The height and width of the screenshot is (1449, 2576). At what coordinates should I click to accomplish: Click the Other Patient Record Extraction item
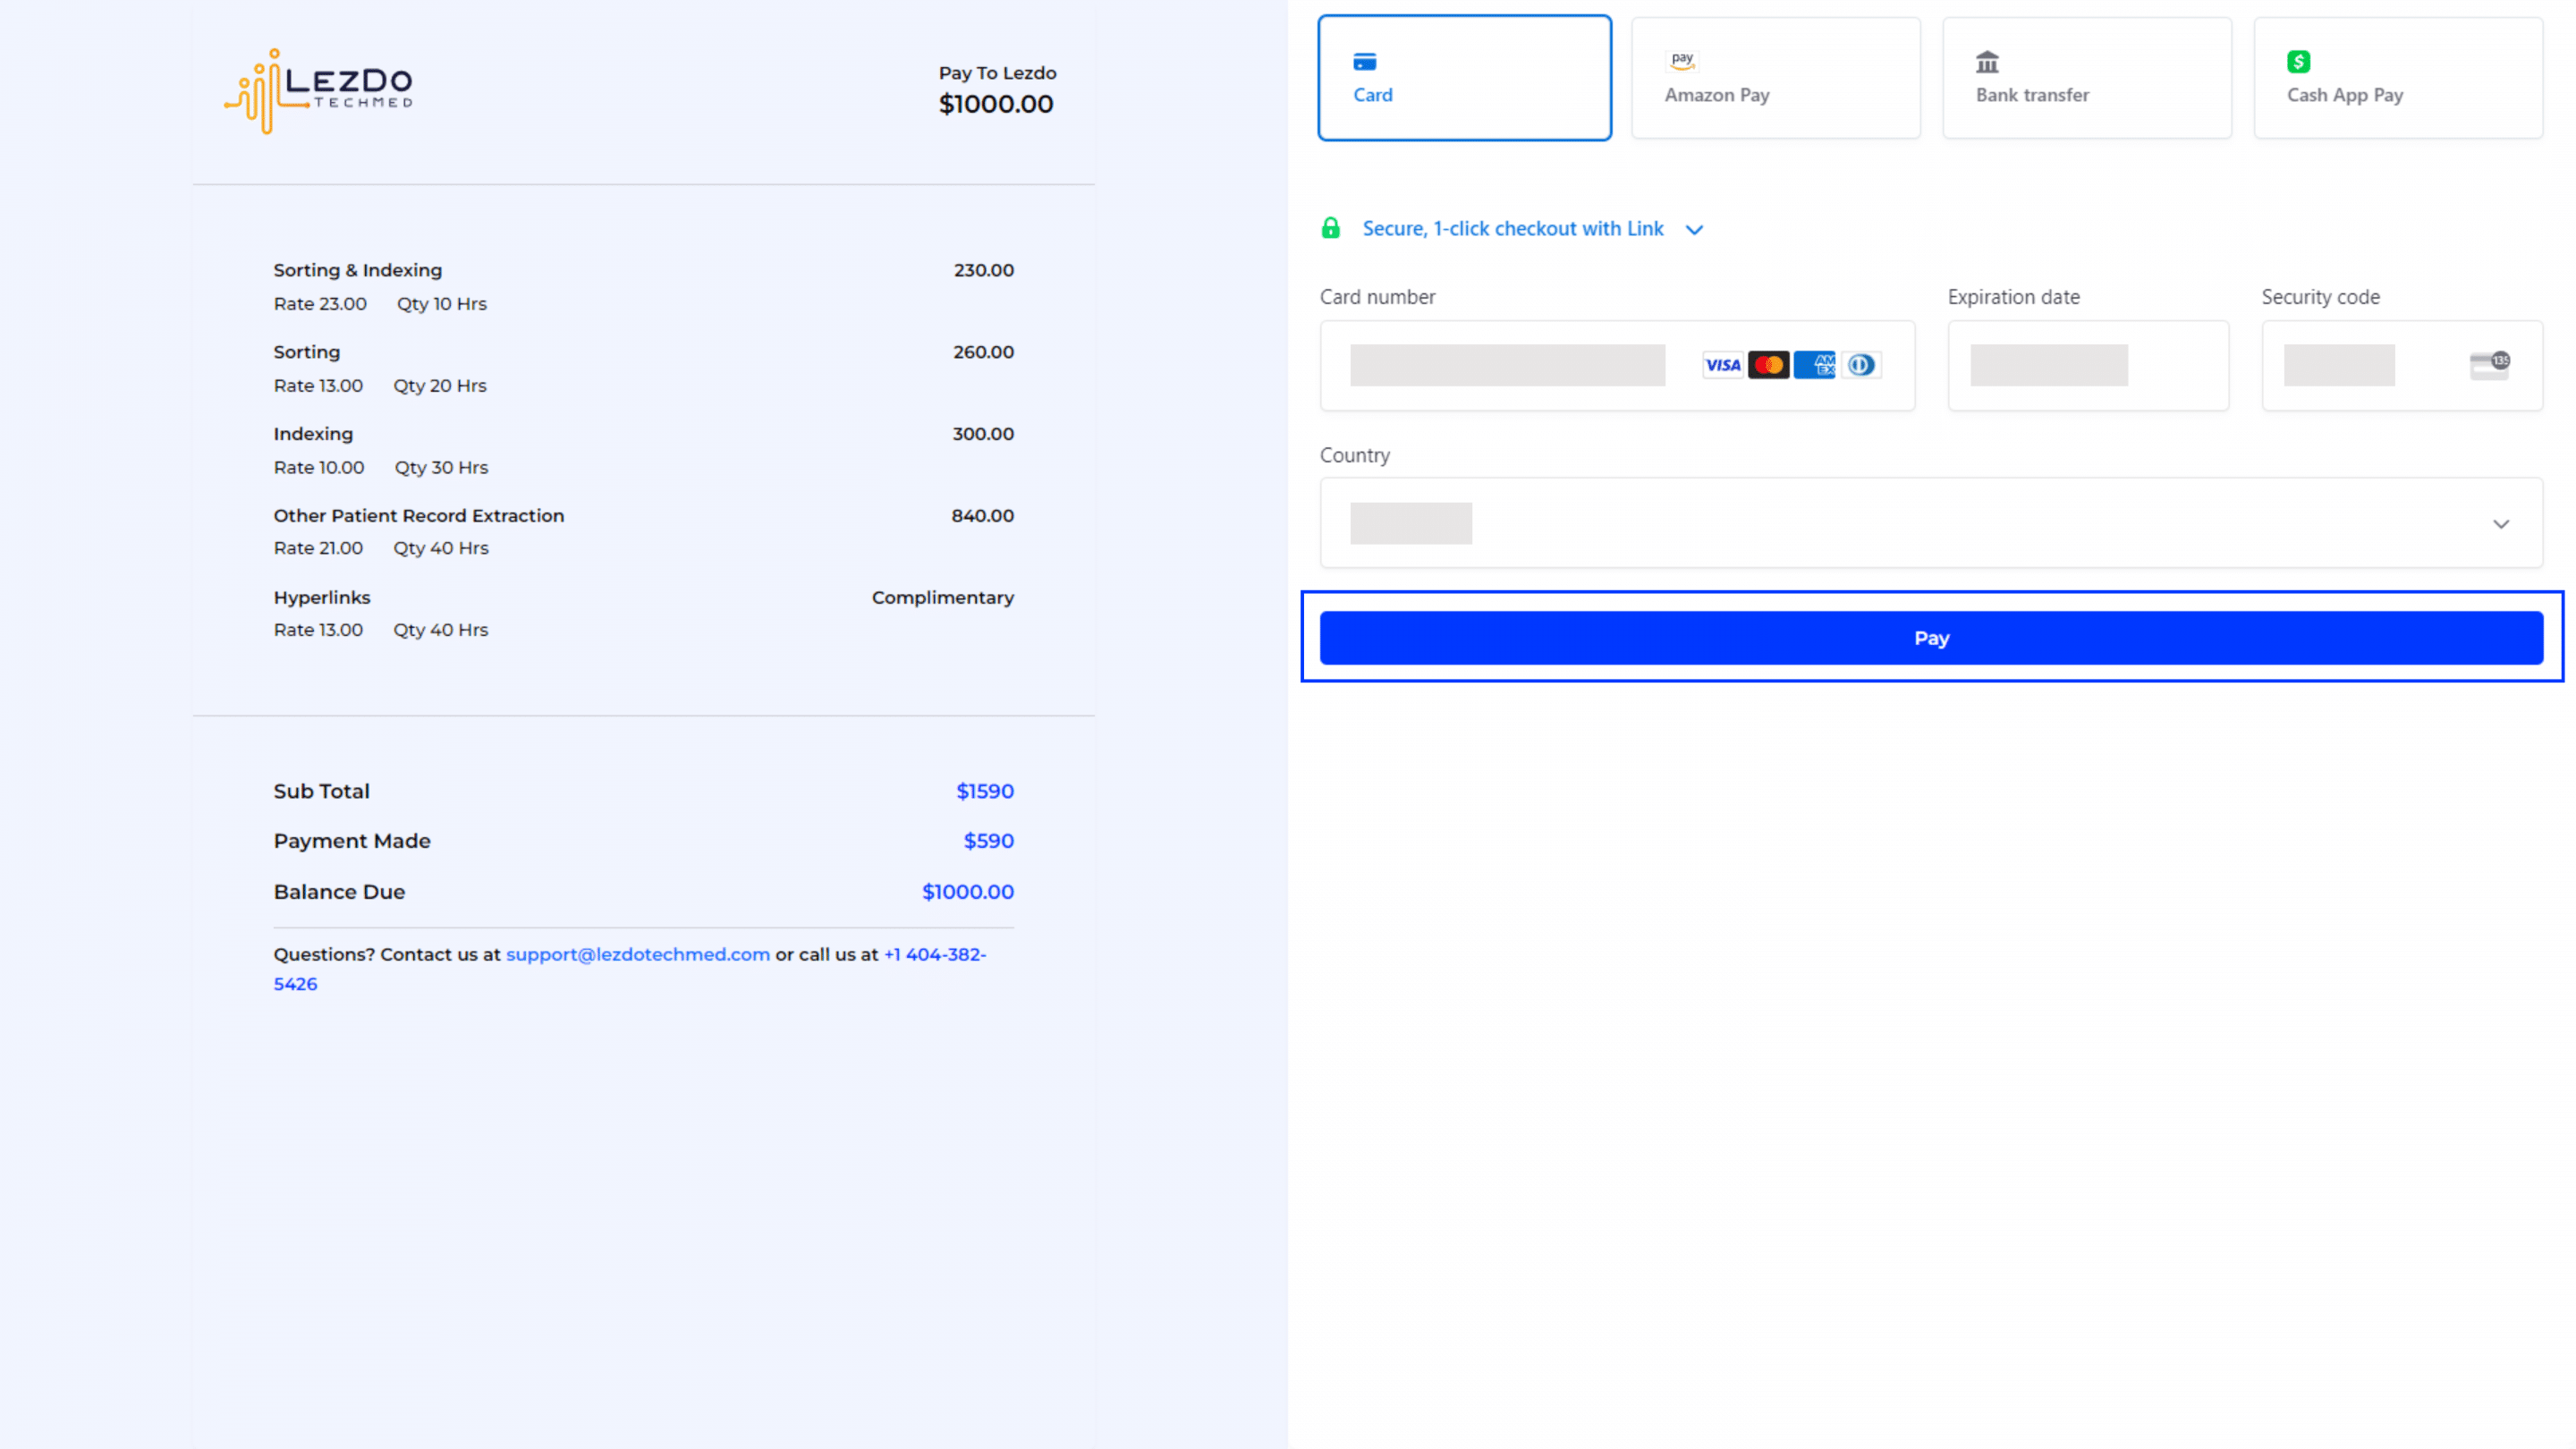[419, 515]
